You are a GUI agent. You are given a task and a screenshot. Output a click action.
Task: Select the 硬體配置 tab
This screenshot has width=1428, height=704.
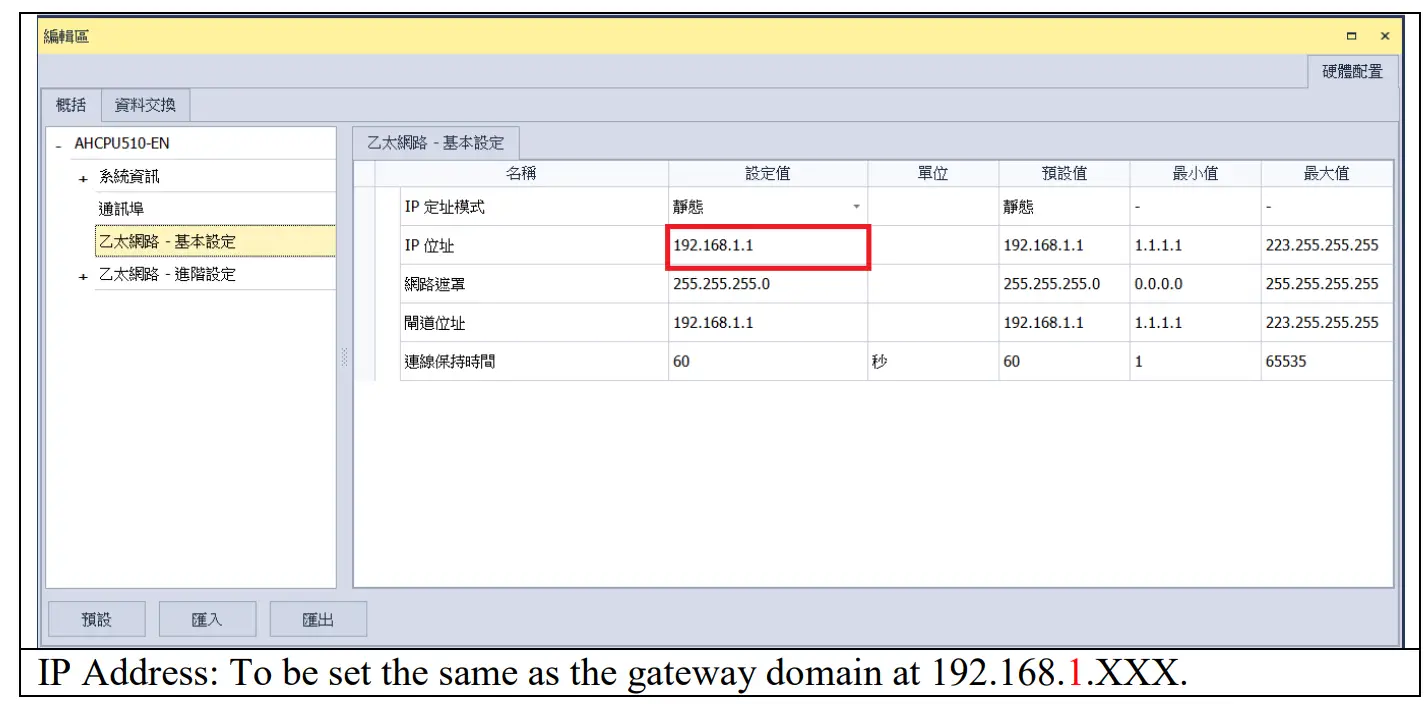click(x=1352, y=71)
